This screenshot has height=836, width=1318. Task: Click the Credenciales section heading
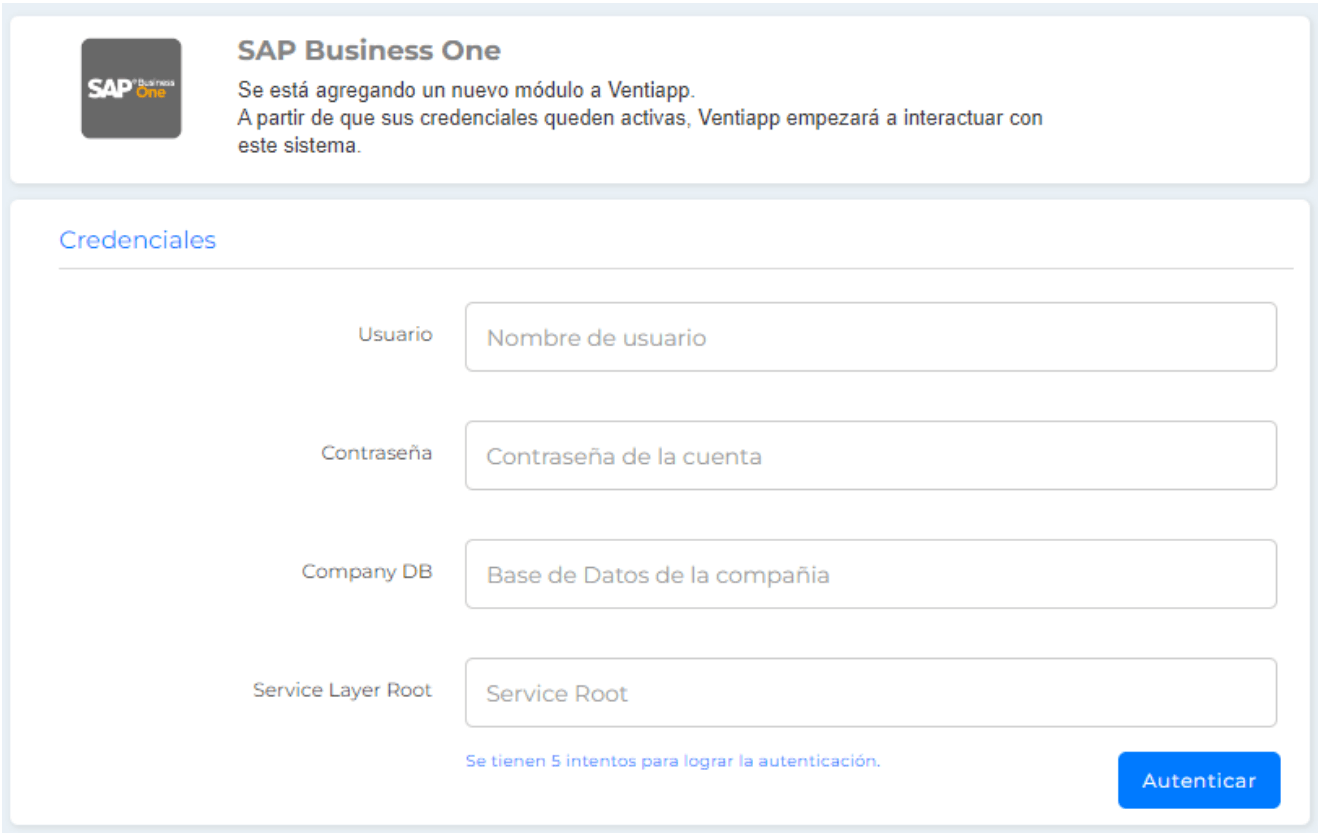click(137, 240)
